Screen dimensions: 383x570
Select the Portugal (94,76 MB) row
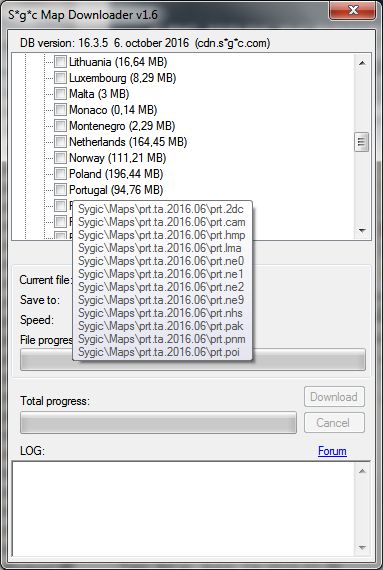point(116,190)
